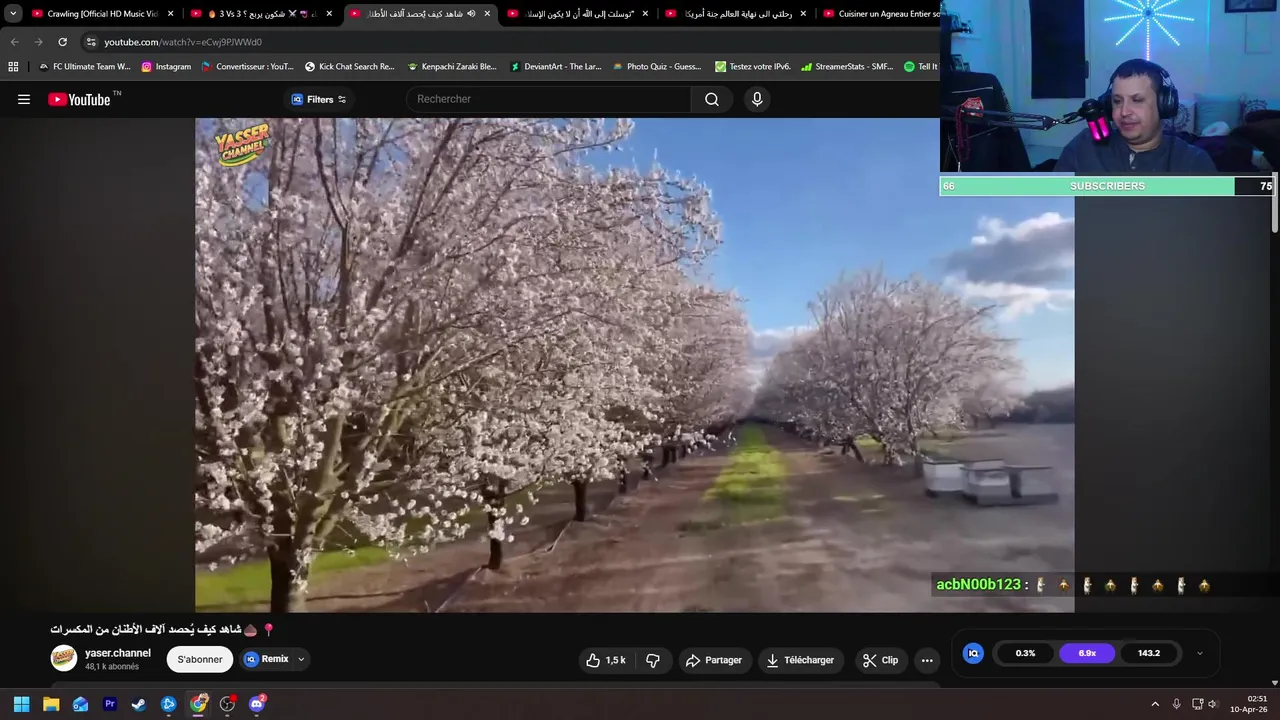Open the Convertisseur YouTube bookmark

tap(248, 67)
